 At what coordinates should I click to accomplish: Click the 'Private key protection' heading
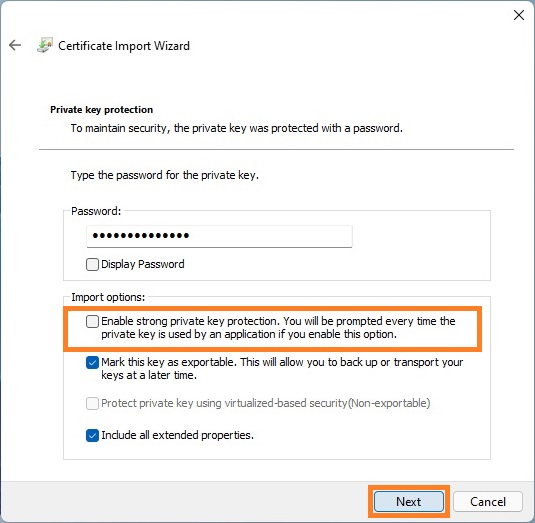tap(101, 110)
